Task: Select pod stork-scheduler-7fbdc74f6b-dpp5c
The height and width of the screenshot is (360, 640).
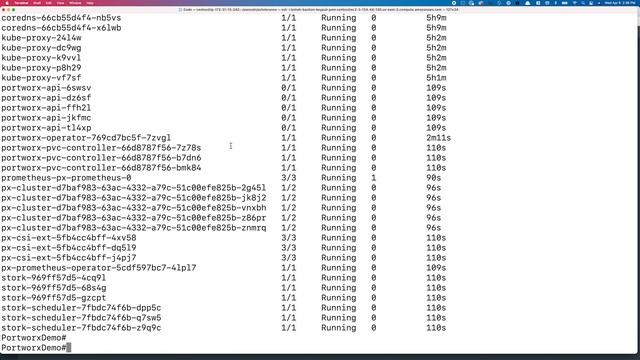Action: pyautogui.click(x=81, y=308)
